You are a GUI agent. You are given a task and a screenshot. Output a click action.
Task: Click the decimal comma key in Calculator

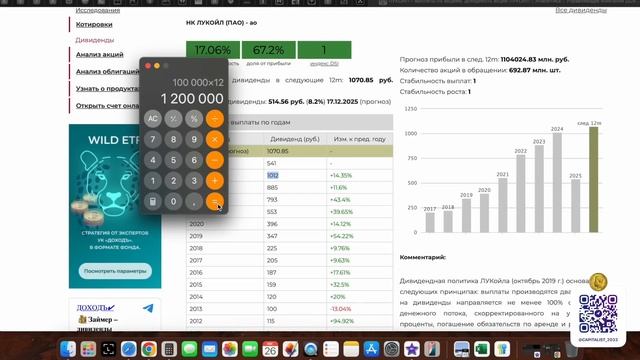point(194,201)
